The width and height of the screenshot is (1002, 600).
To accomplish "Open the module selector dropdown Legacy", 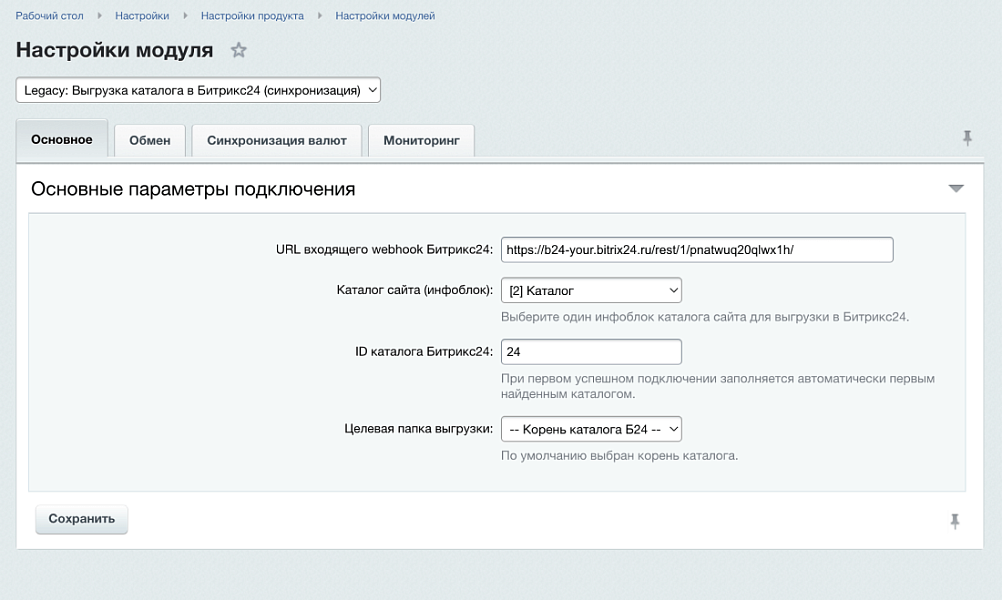I will pyautogui.click(x=198, y=90).
